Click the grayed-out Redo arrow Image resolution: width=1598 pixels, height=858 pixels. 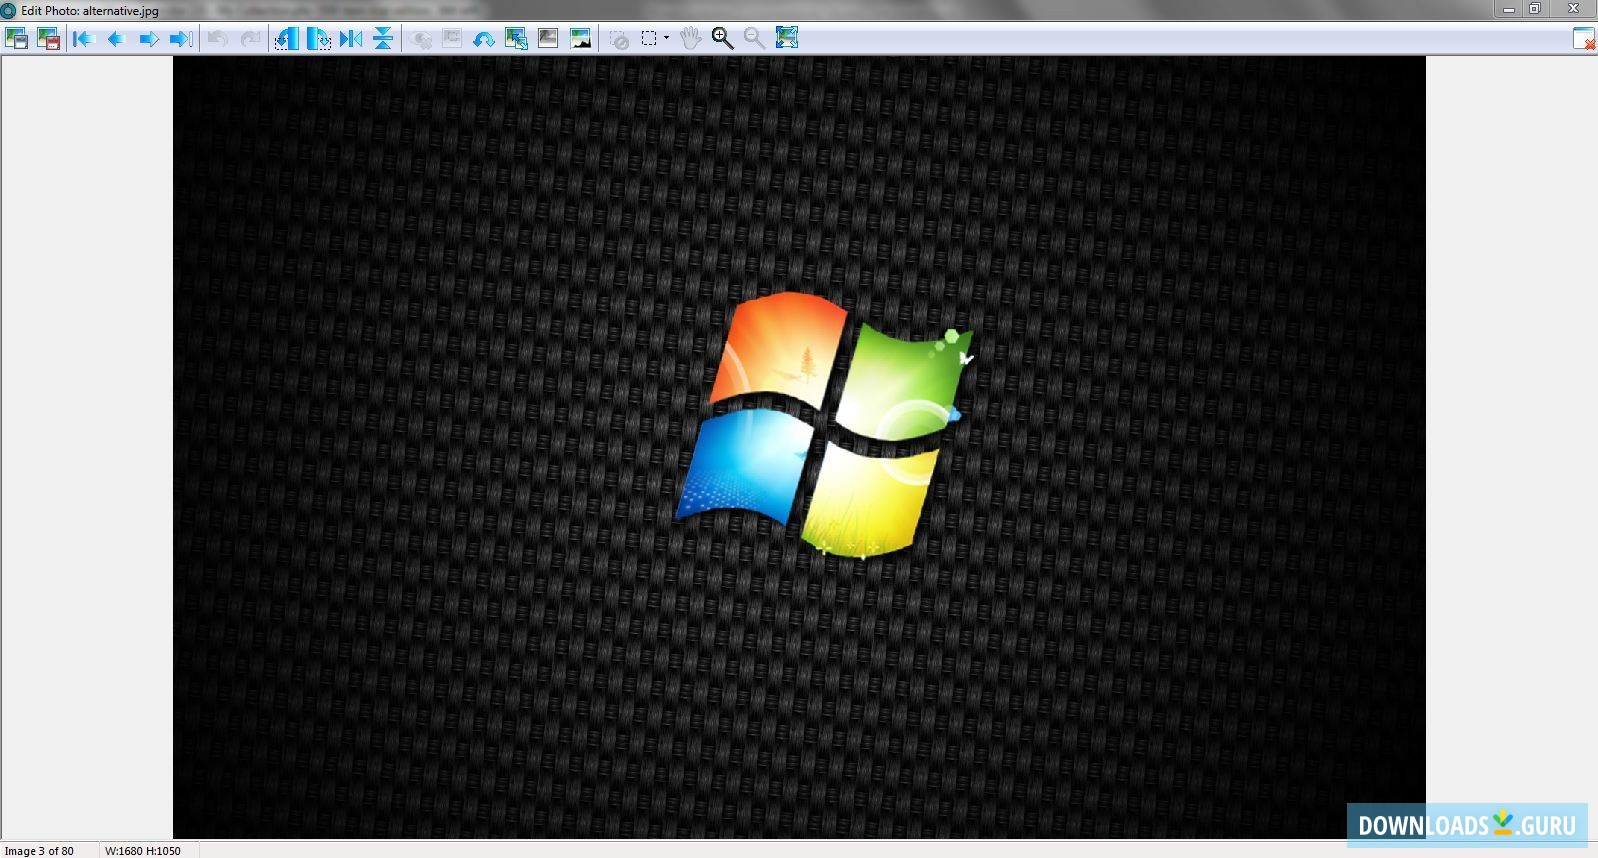[250, 39]
